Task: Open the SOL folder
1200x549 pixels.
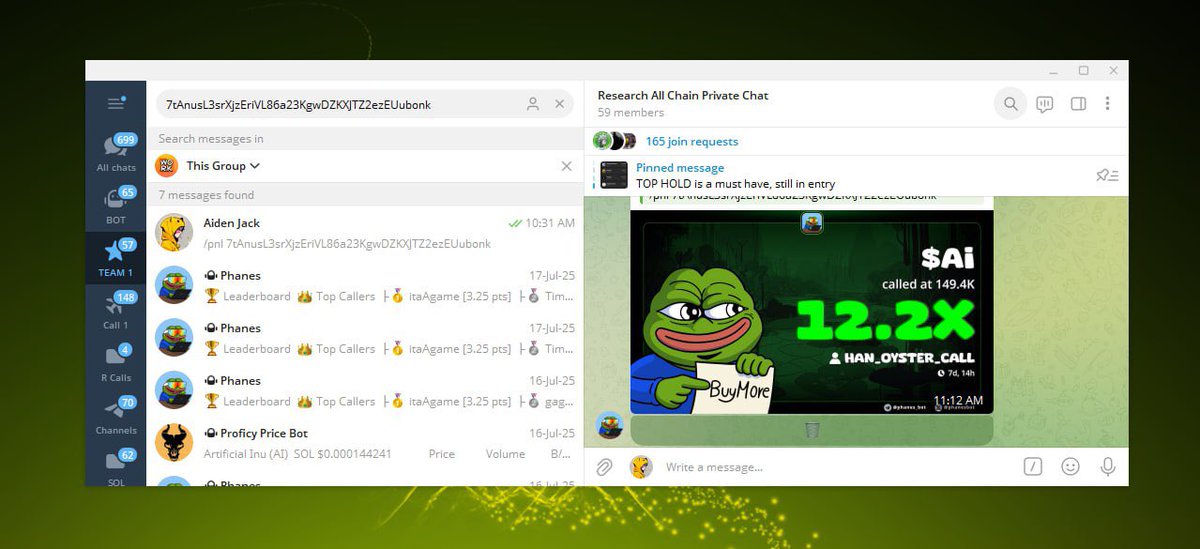Action: (x=116, y=468)
